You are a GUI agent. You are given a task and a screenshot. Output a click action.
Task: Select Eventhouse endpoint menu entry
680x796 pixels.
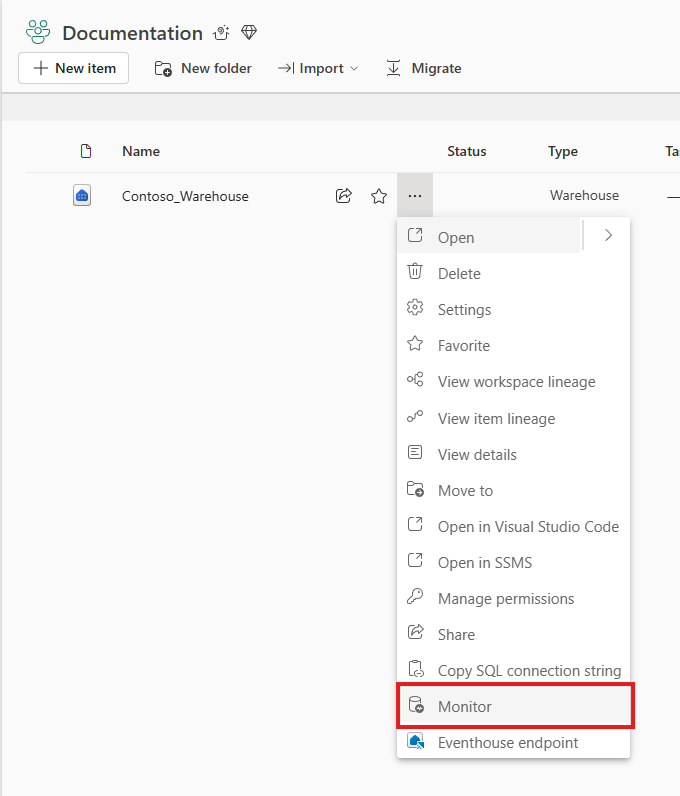click(x=513, y=743)
